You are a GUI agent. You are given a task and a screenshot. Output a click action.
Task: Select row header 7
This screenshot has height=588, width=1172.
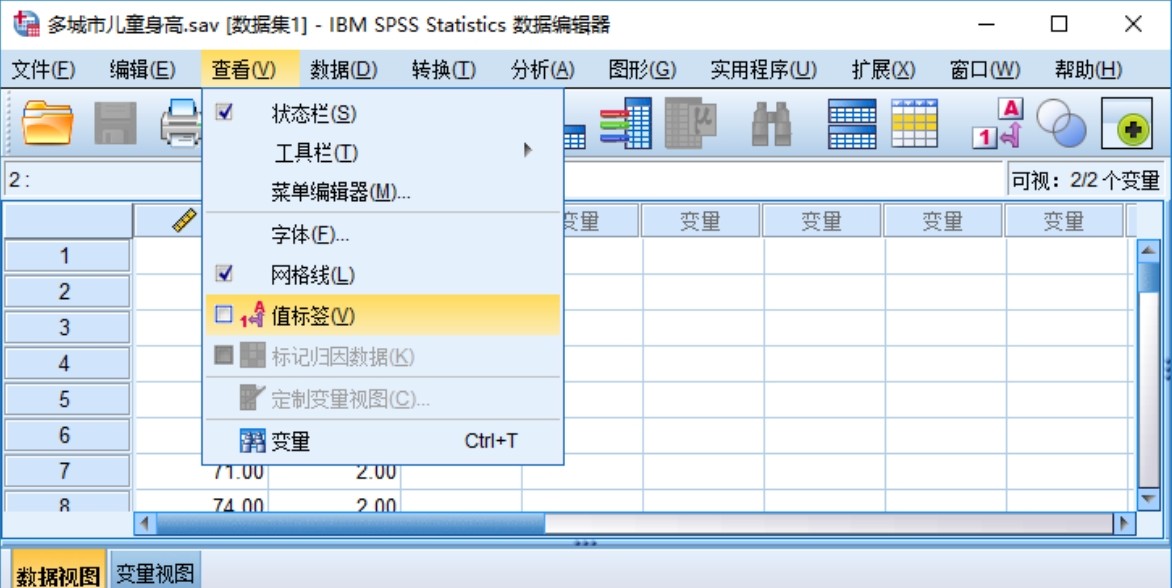[67, 471]
